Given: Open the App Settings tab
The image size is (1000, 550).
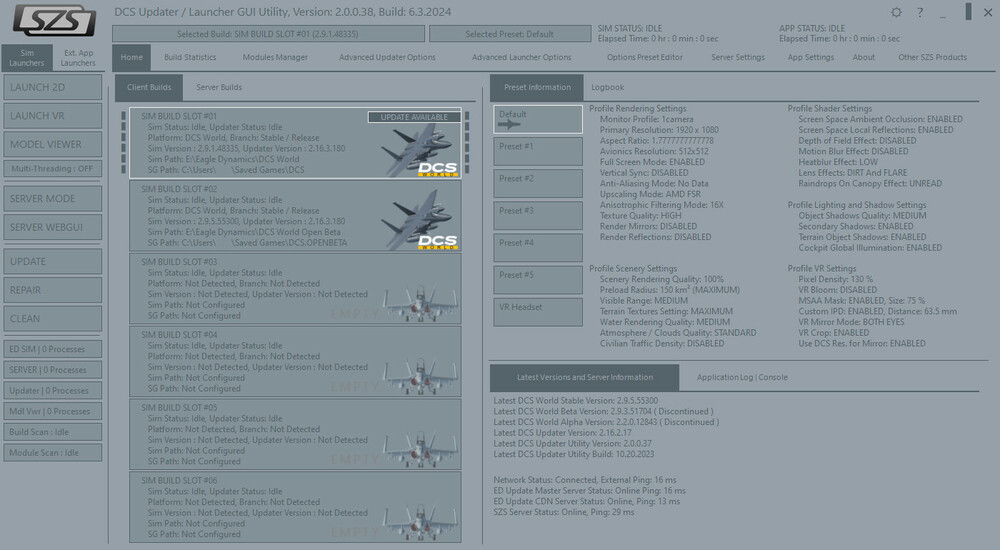Looking at the screenshot, I should click(x=811, y=57).
